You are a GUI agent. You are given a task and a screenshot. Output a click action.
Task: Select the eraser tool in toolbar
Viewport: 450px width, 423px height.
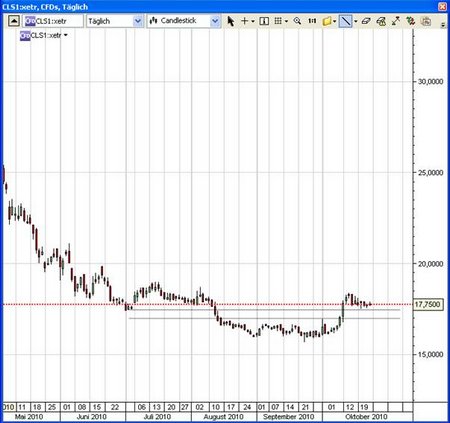click(x=366, y=21)
